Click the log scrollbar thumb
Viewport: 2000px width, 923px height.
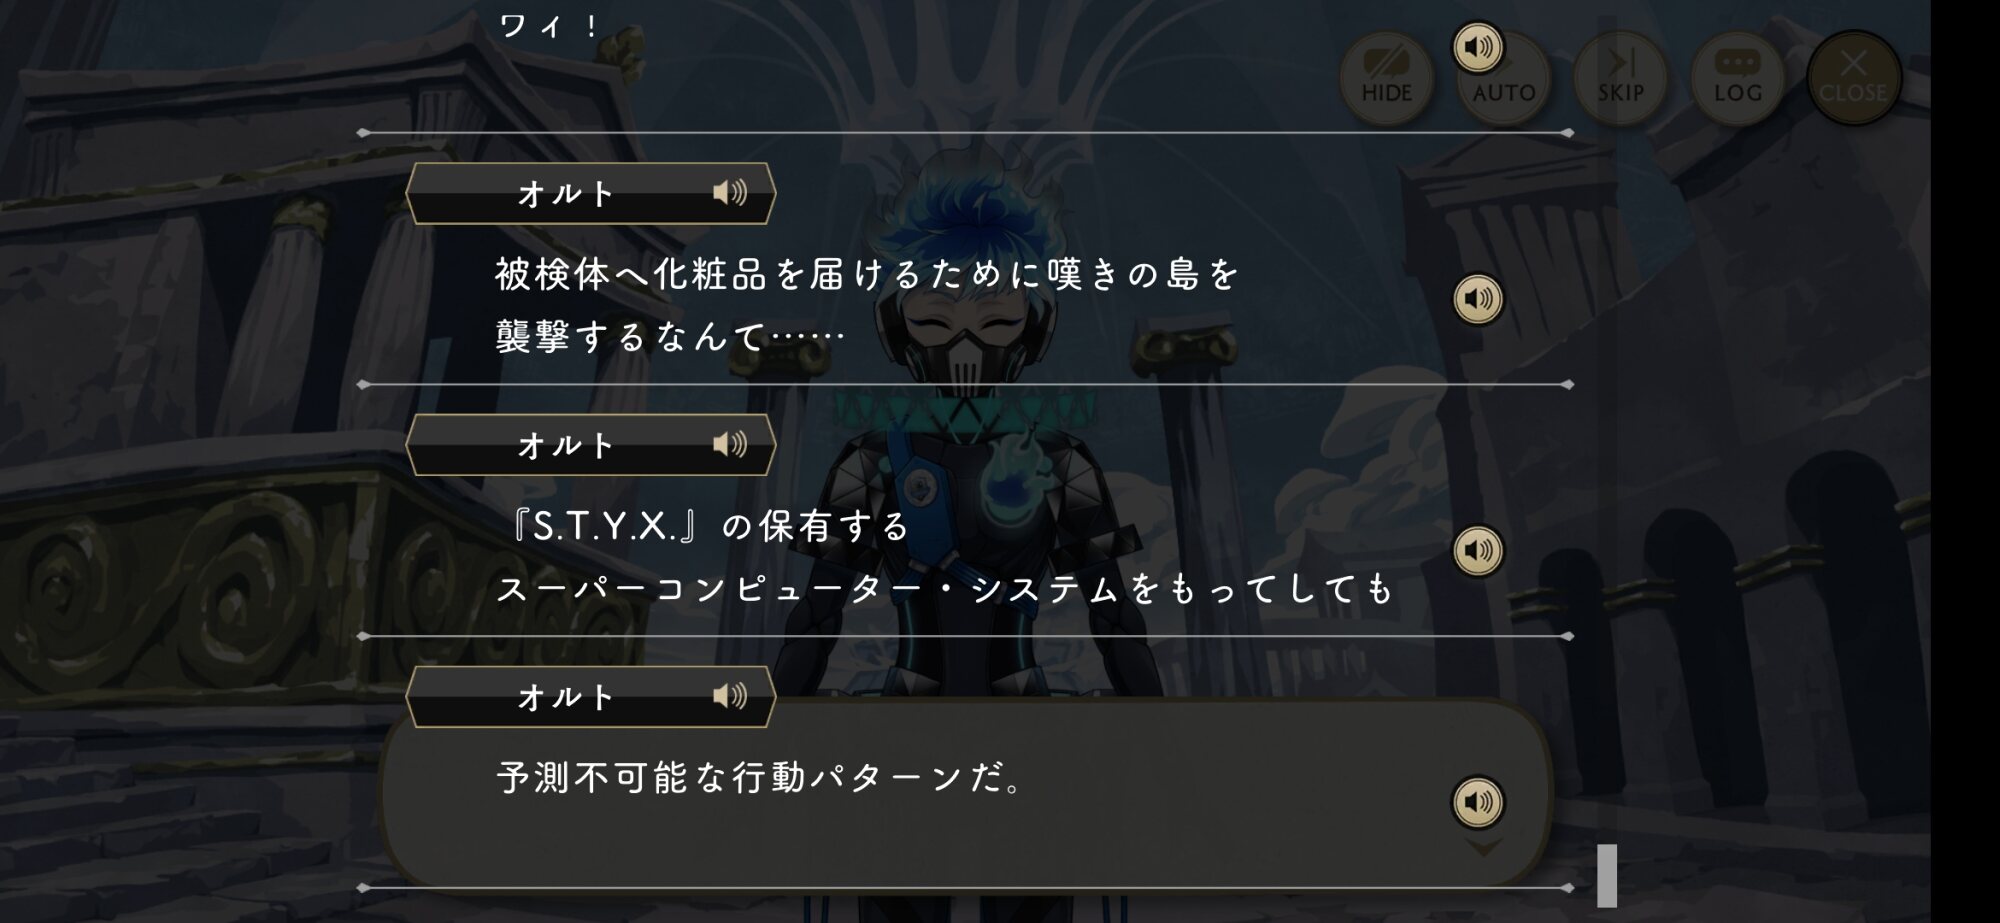(1607, 875)
